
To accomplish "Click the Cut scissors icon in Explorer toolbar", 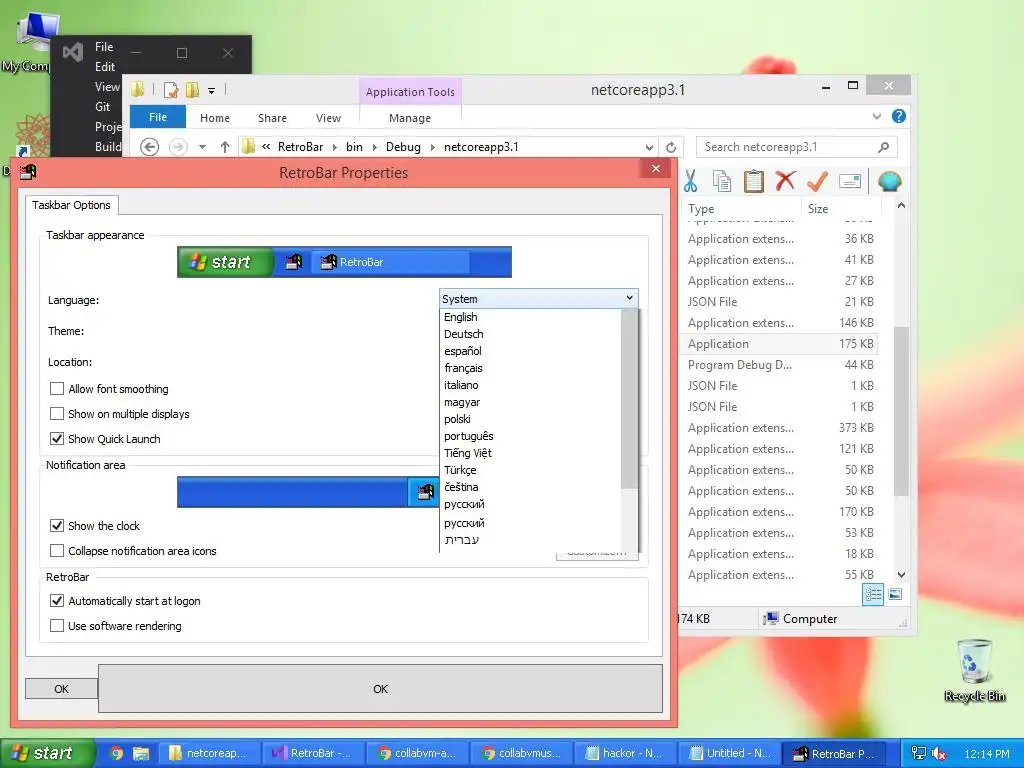I will coord(690,181).
